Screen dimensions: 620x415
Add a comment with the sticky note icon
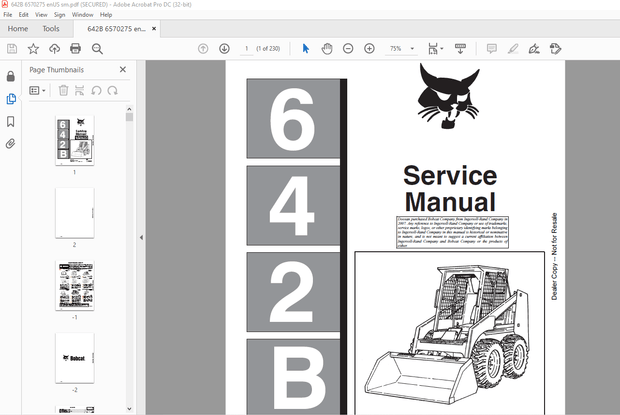[x=492, y=48]
